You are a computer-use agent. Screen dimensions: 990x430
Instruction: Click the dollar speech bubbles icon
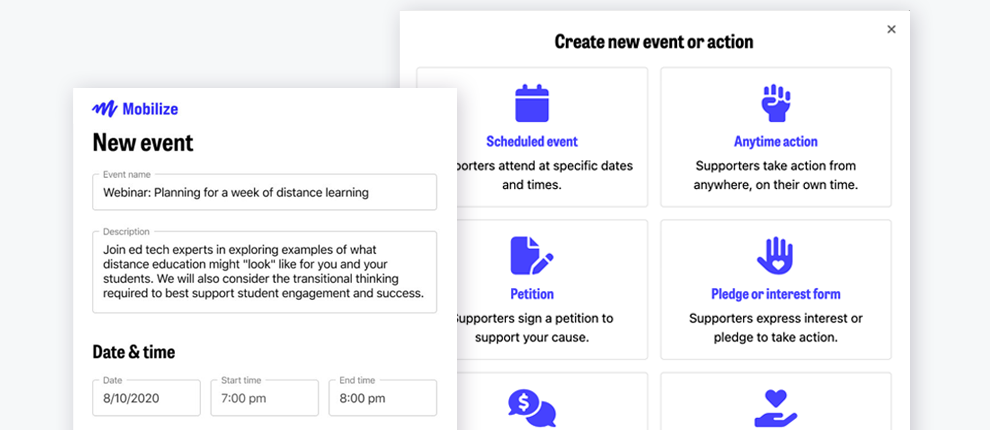click(531, 409)
